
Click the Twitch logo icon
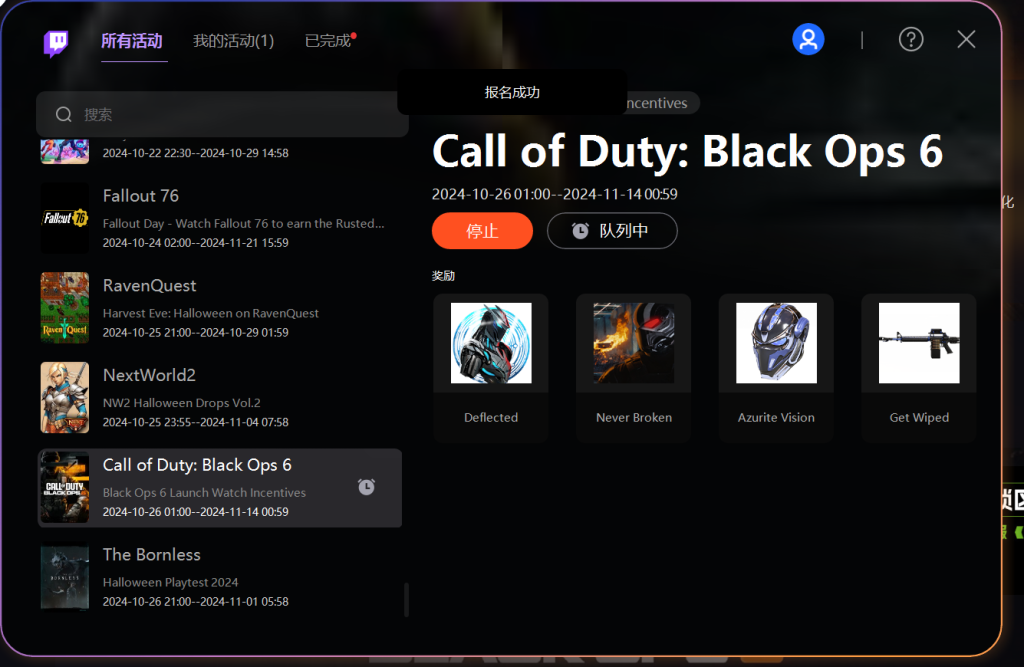[x=56, y=43]
